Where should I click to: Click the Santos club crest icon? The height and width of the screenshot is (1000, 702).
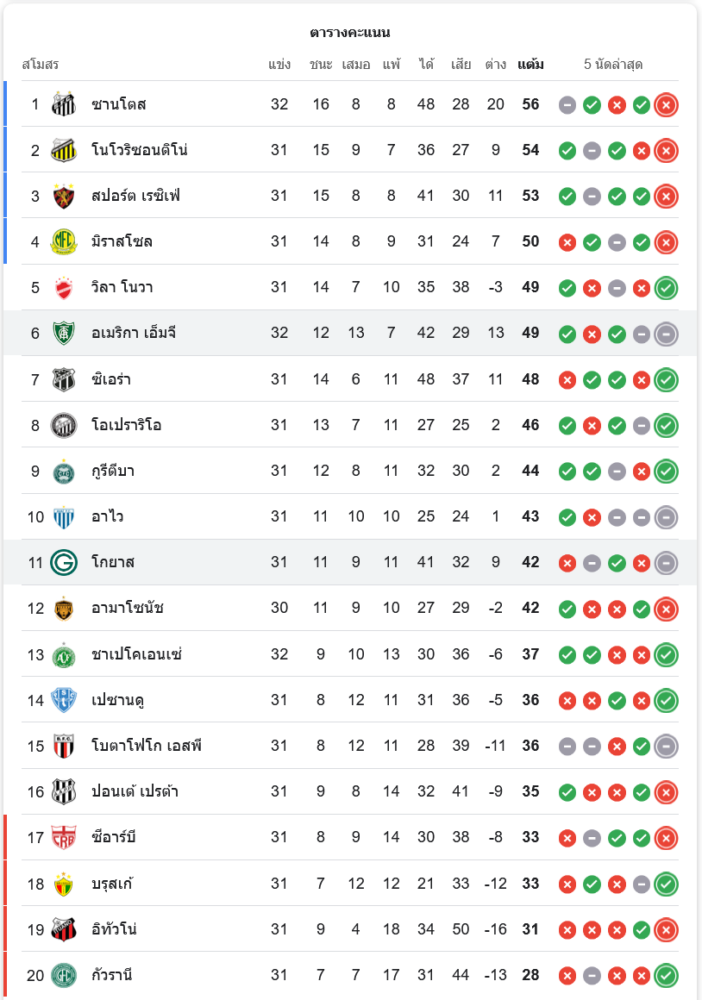click(64, 104)
